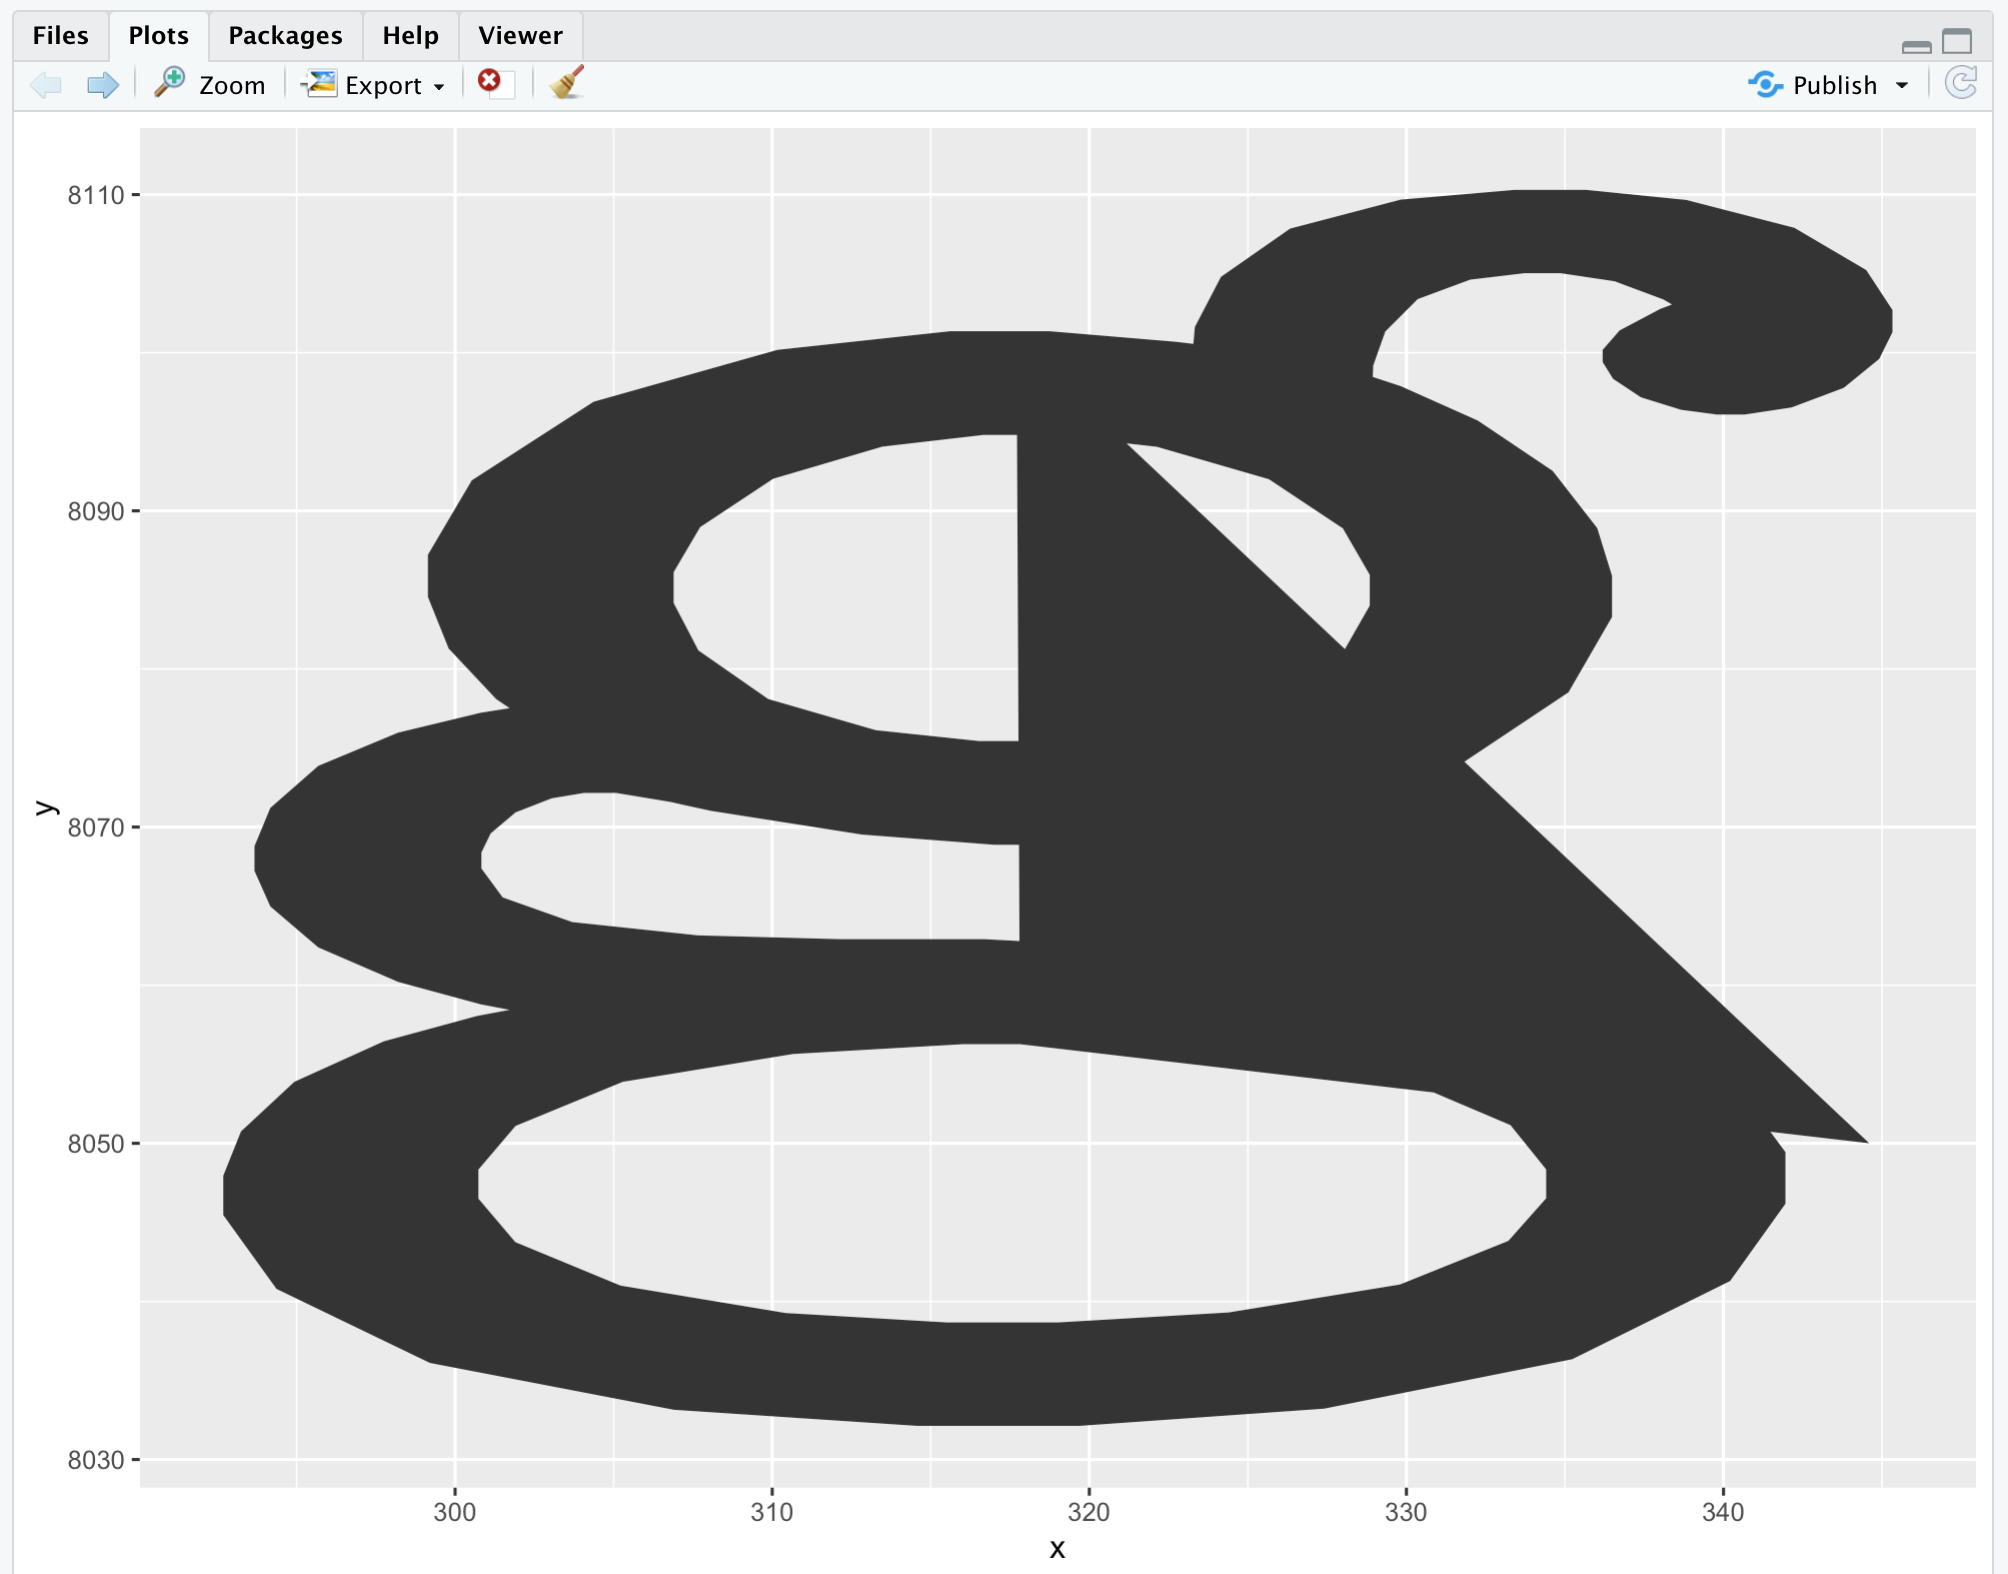Select the Help tab
The image size is (2008, 1574).
410,36
